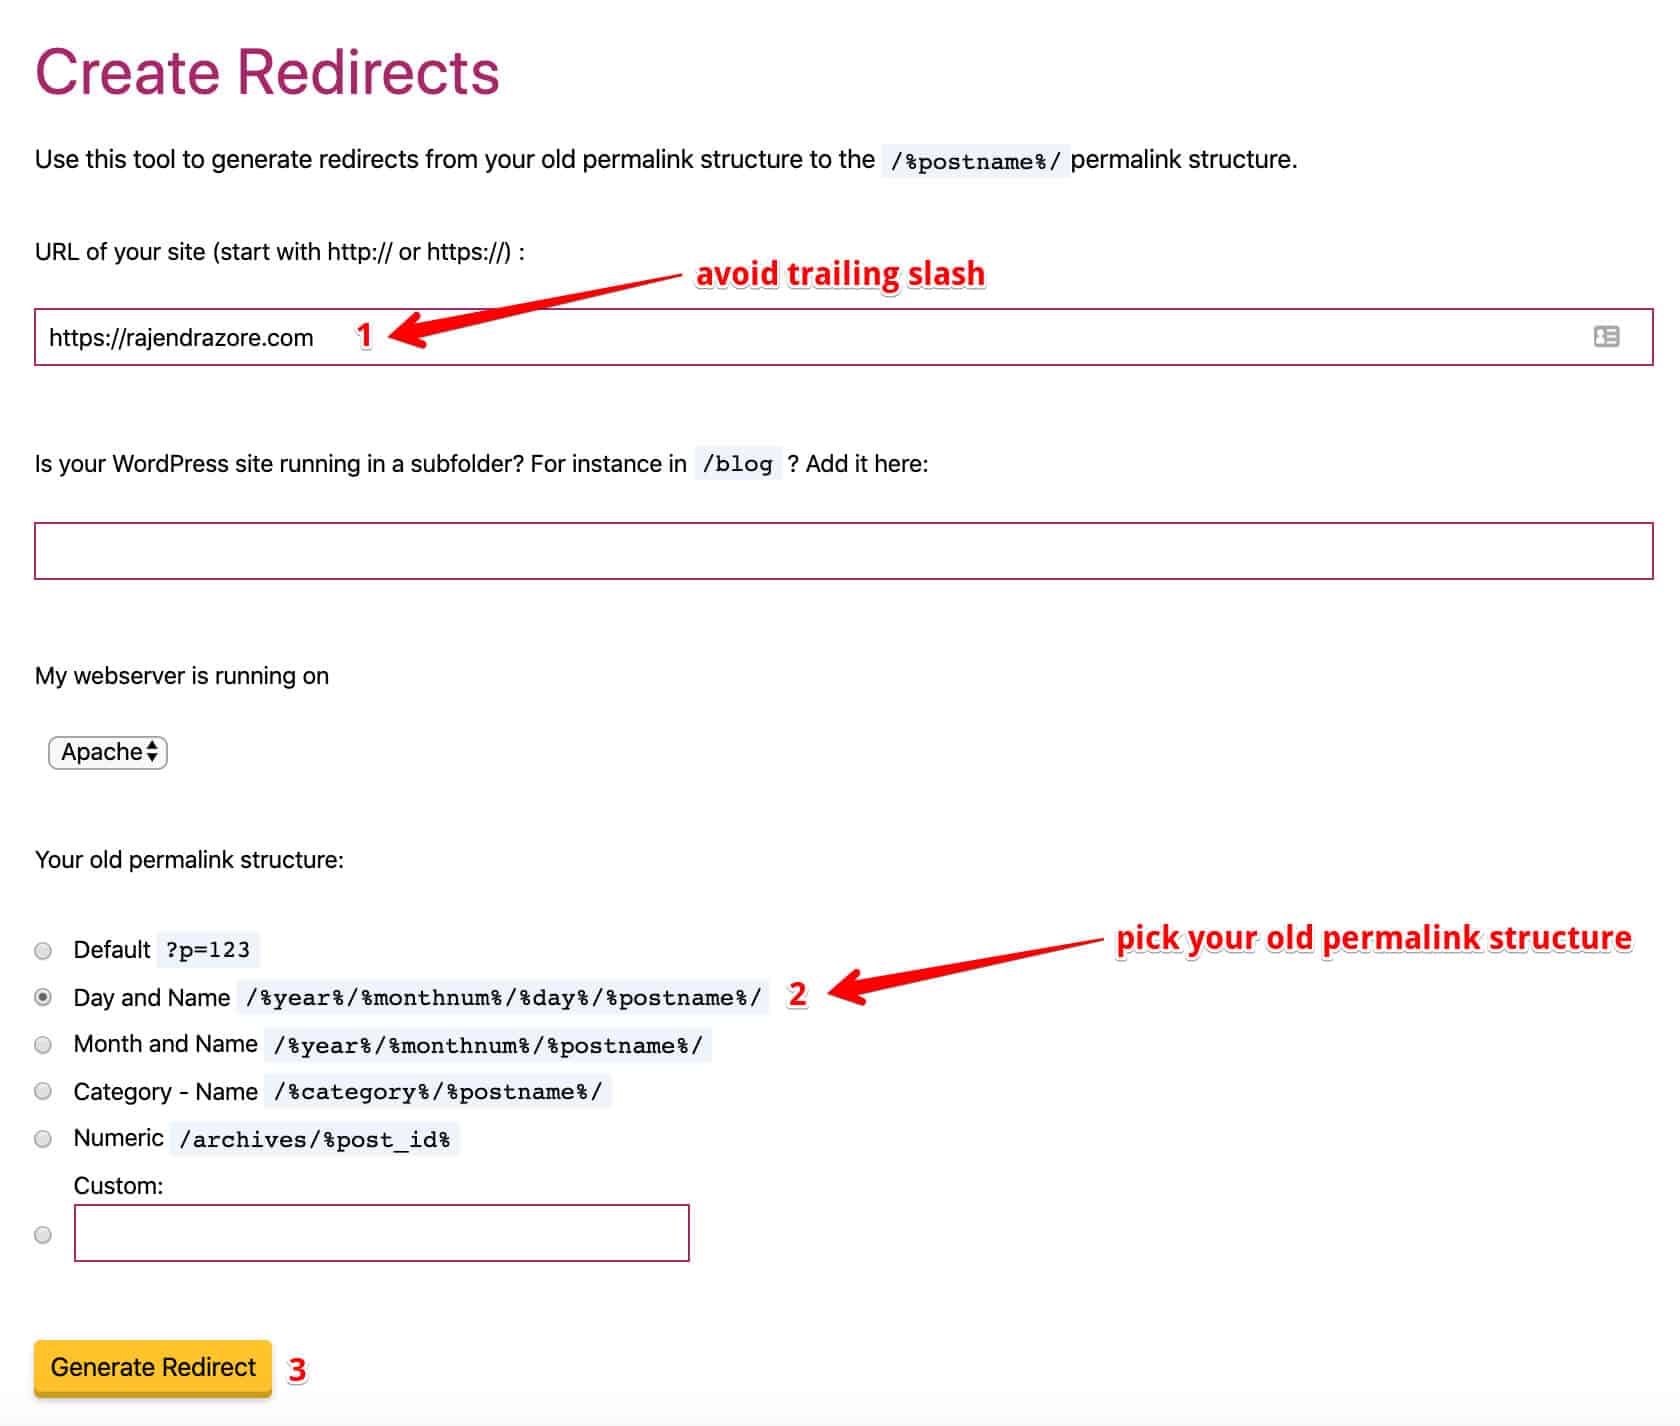Select Category - Name permalink radio
1680x1426 pixels.
point(43,1091)
